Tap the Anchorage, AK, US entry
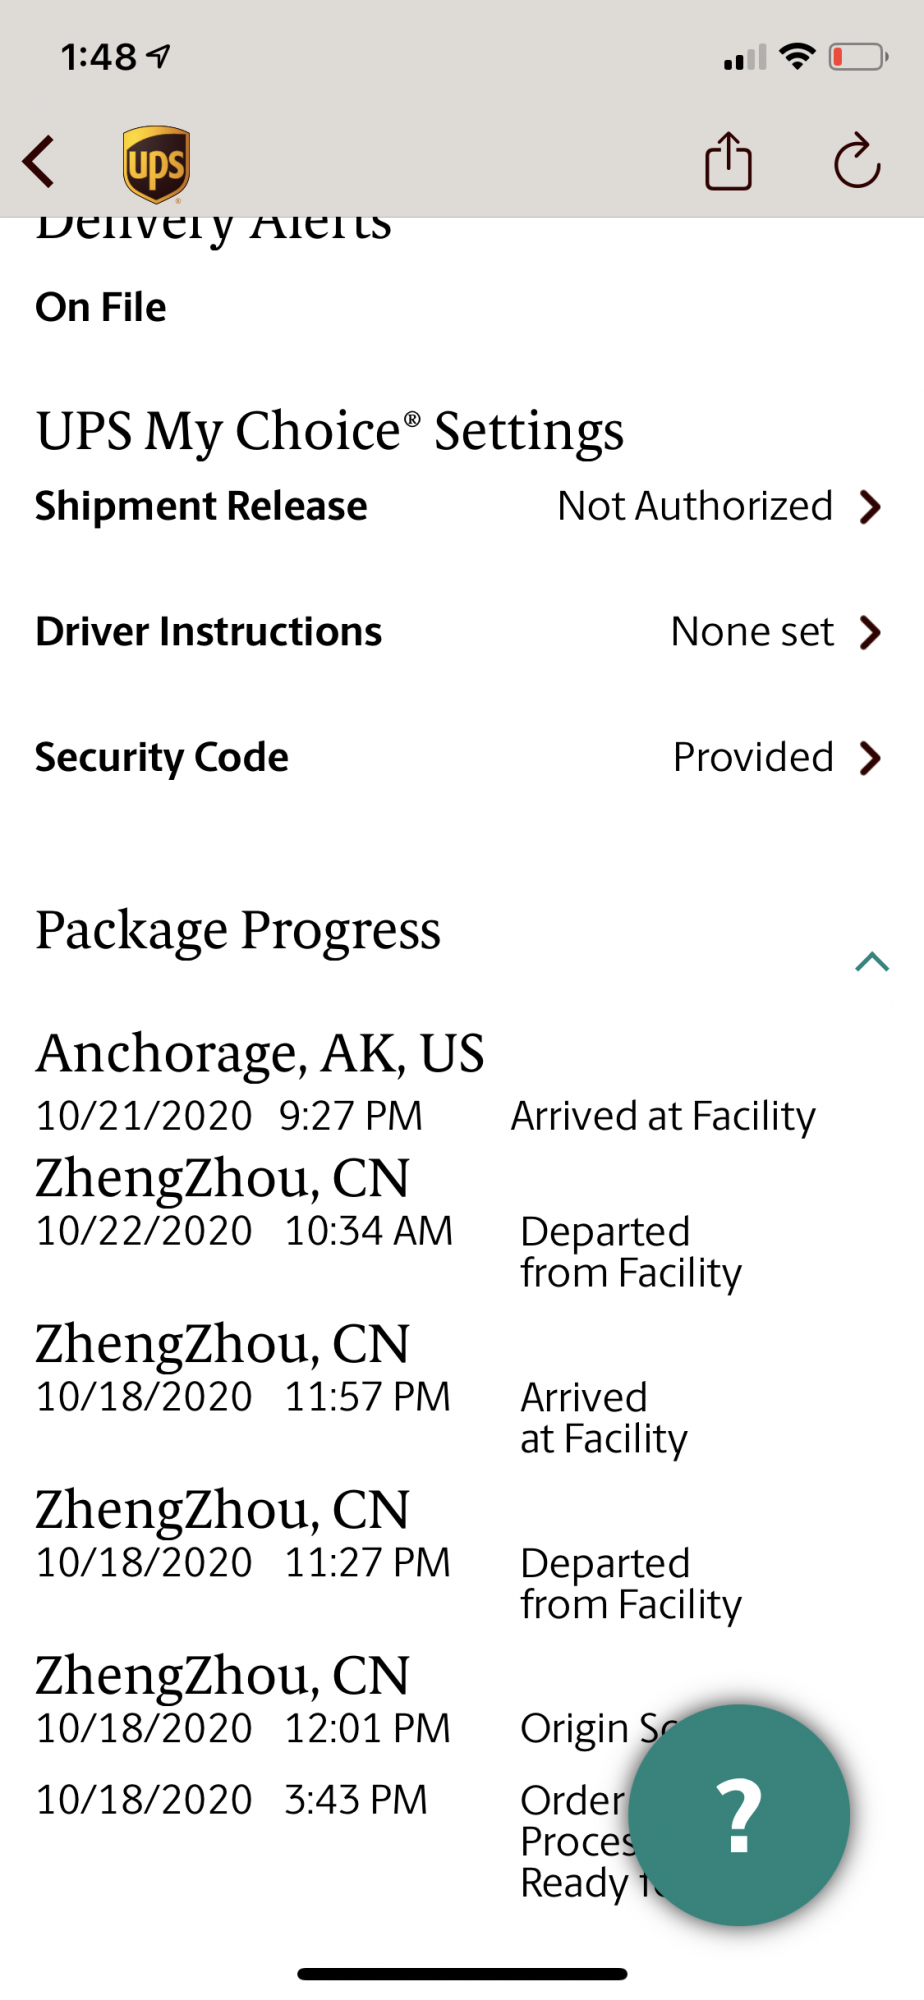The height and width of the screenshot is (2000, 924). coord(260,1054)
